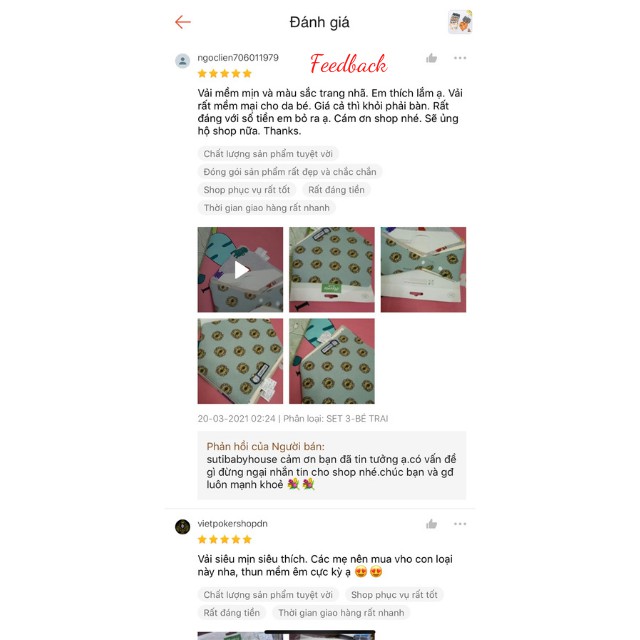640x640 pixels.
Task: View second review photo with green label
Action: [x=332, y=270]
